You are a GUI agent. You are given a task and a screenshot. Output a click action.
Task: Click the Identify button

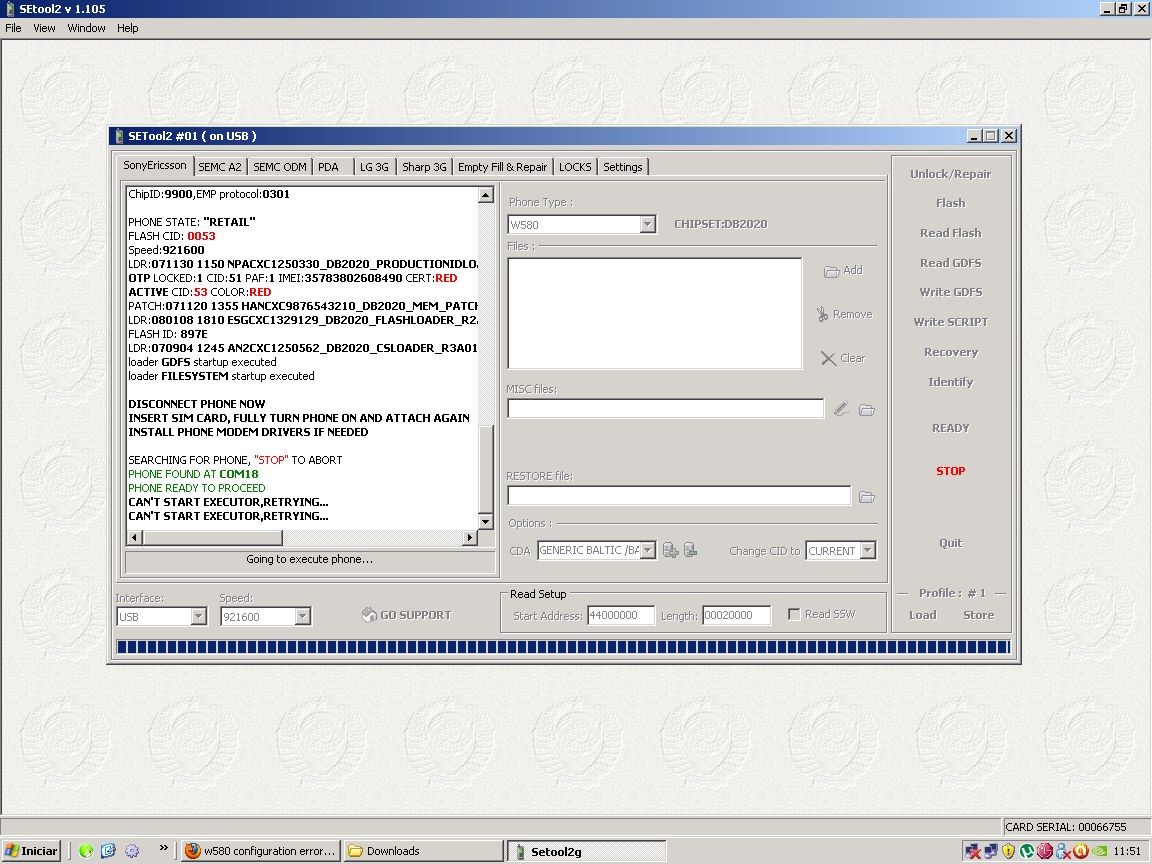point(951,382)
